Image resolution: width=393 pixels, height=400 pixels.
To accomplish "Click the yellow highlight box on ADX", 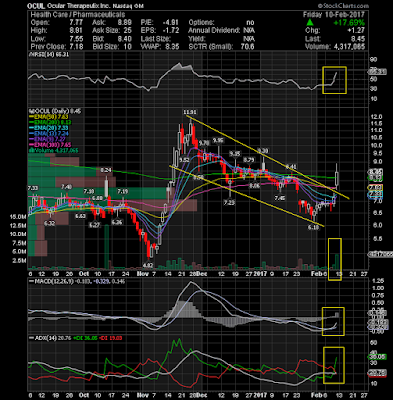I will [334, 365].
